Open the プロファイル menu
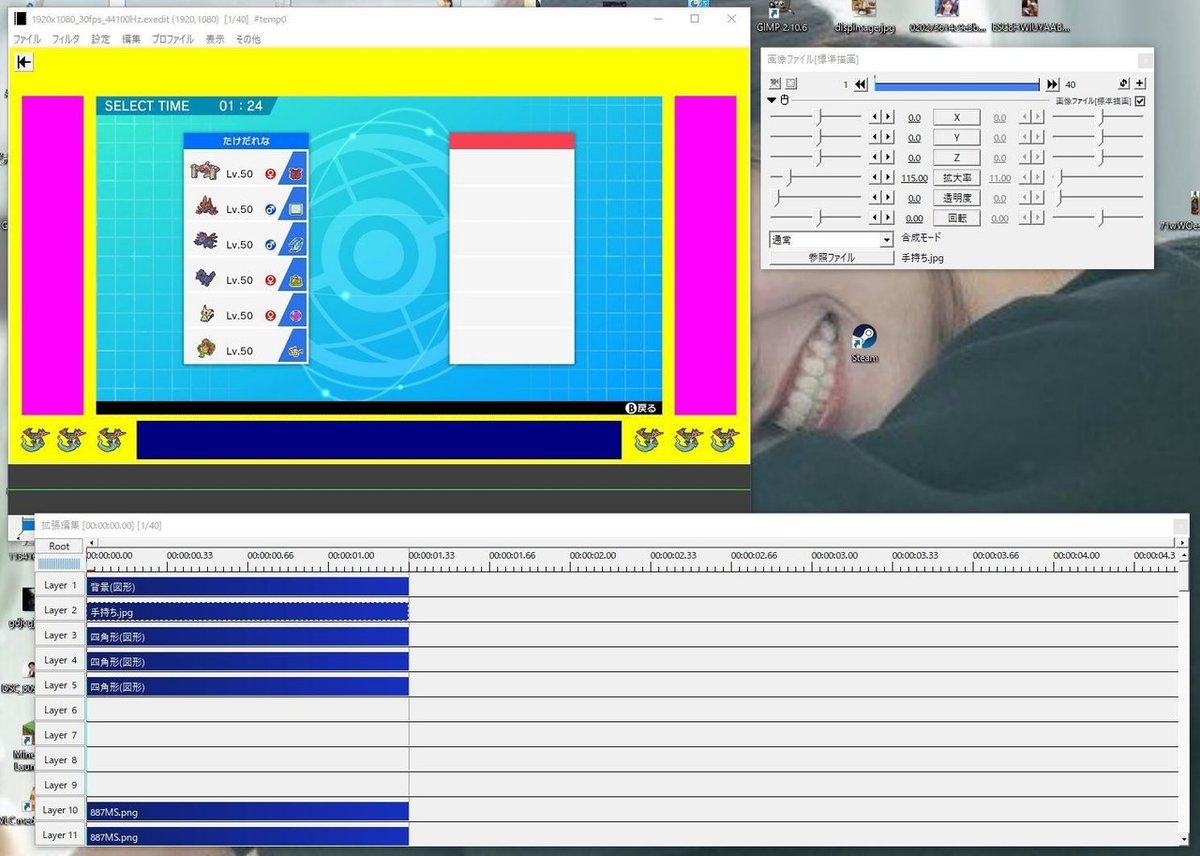 click(173, 39)
